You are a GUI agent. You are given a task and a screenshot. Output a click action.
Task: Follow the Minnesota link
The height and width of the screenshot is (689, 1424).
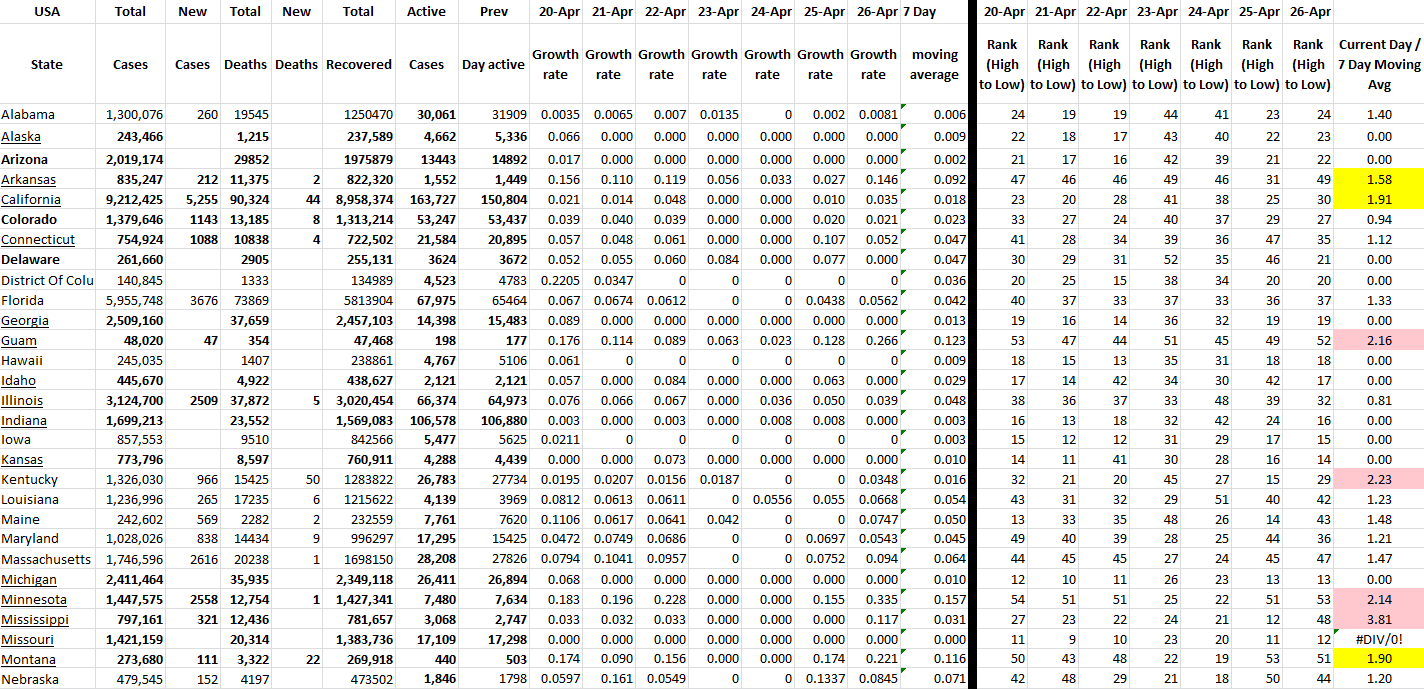[x=34, y=600]
